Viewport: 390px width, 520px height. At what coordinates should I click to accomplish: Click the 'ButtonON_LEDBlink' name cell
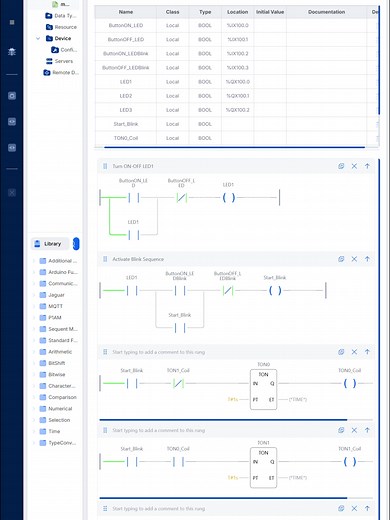(x=126, y=53)
